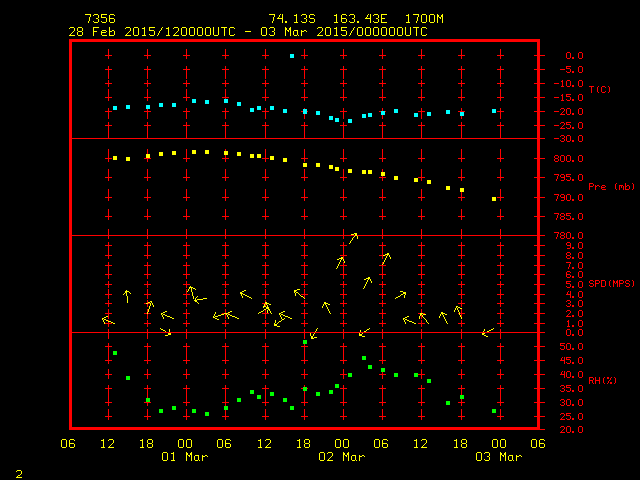Viewport: 640px width, 480px height.
Task: Click the last yellow pressure point near 790
Action: pyautogui.click(x=494, y=199)
